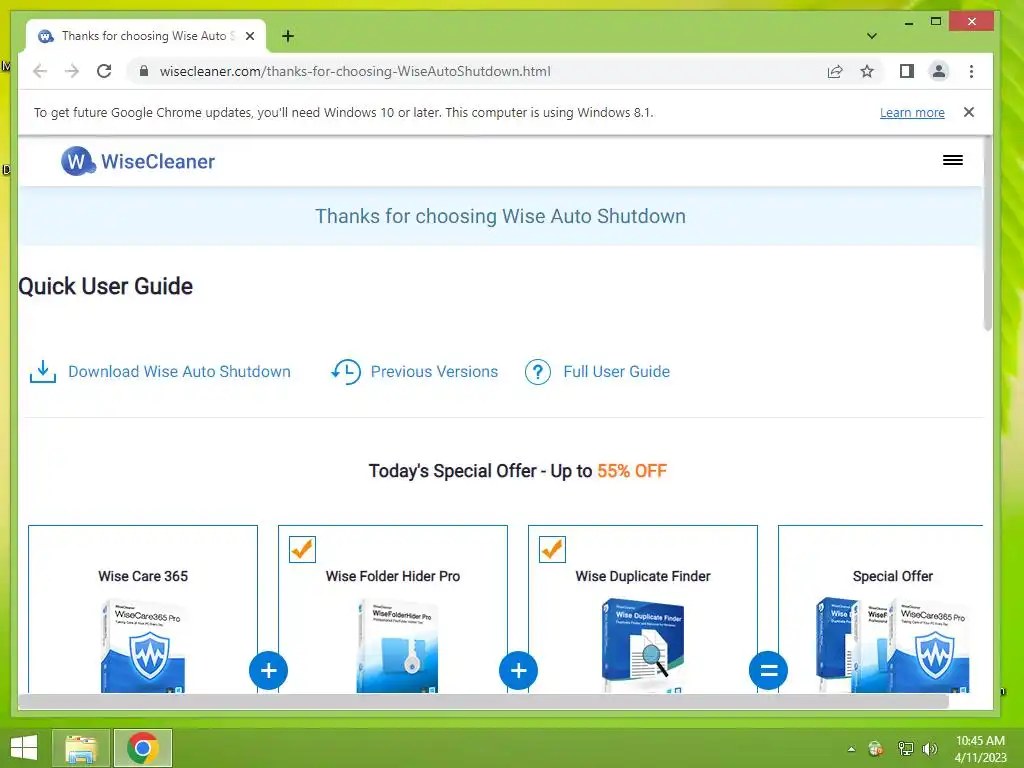The height and width of the screenshot is (768, 1024).
Task: Click the download arrow icon
Action: pyautogui.click(x=42, y=372)
